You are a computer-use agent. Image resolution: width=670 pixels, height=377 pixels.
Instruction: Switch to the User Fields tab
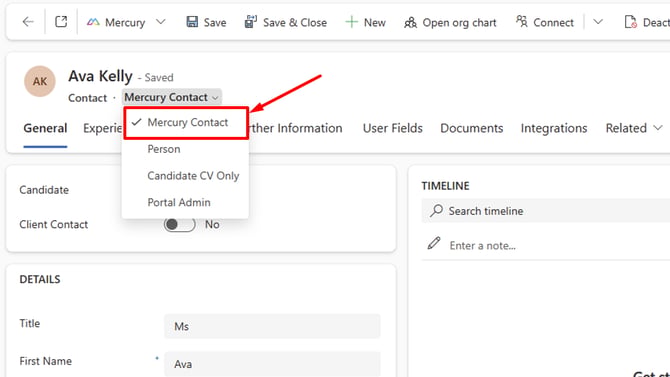[393, 128]
